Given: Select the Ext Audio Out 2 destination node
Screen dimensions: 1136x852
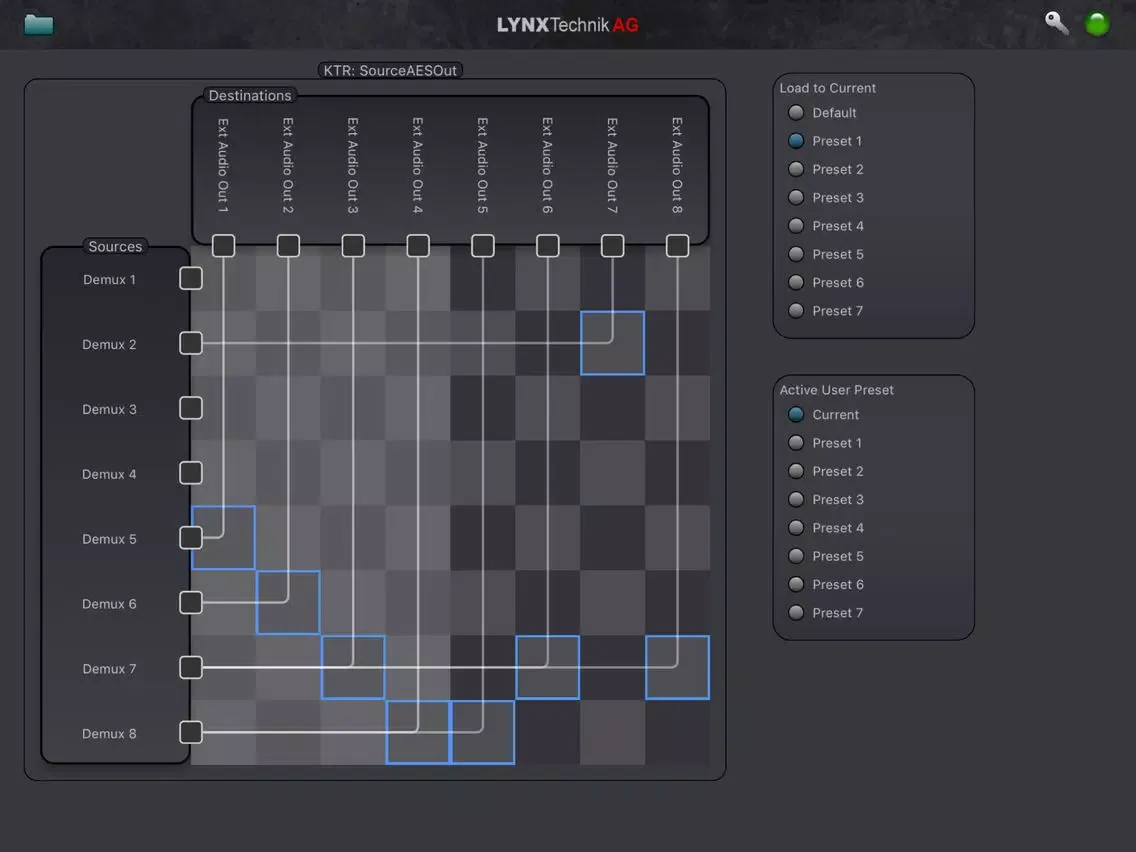Looking at the screenshot, I should point(288,246).
